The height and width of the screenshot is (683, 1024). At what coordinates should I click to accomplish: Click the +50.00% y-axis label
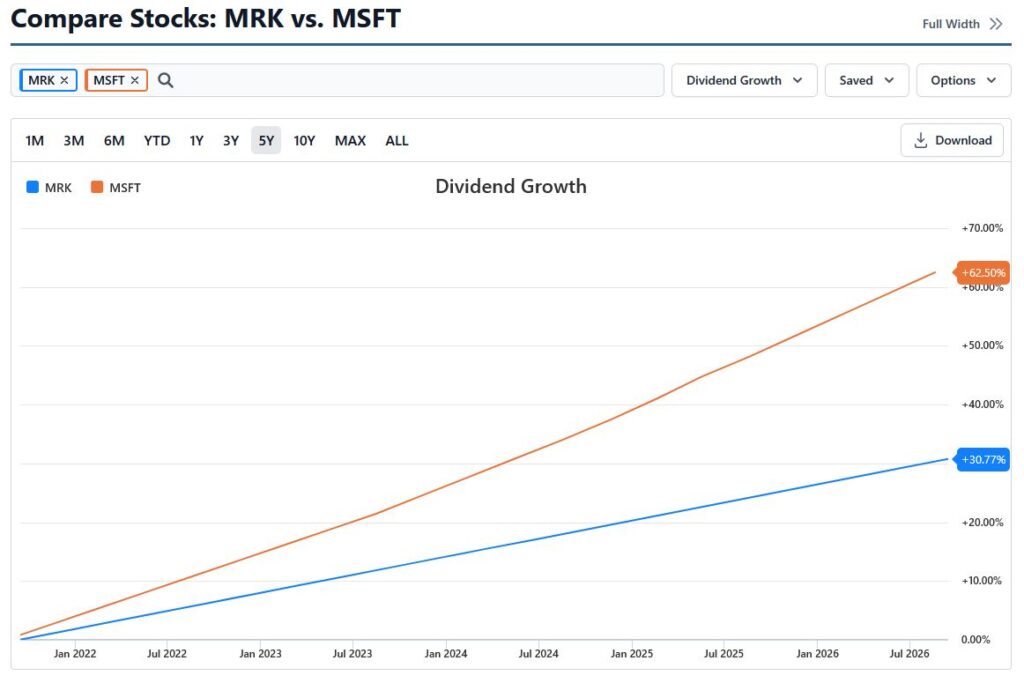pos(982,345)
